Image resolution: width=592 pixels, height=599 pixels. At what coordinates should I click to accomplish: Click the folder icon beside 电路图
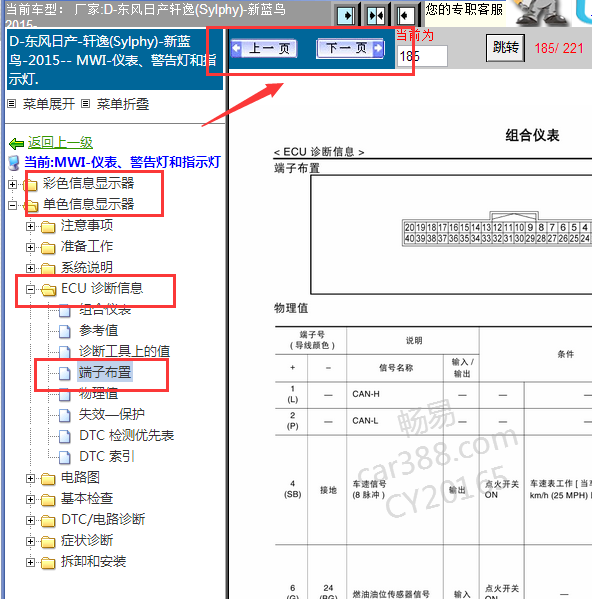(48, 479)
